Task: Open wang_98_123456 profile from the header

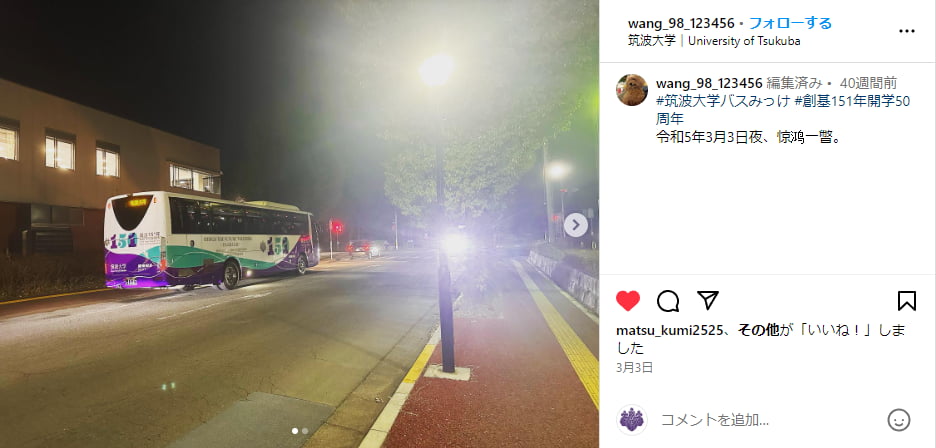Action: pyautogui.click(x=681, y=23)
